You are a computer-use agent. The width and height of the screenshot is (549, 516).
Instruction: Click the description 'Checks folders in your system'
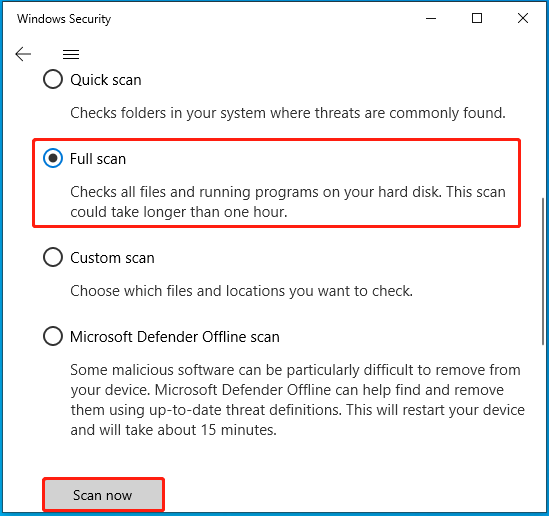(288, 113)
